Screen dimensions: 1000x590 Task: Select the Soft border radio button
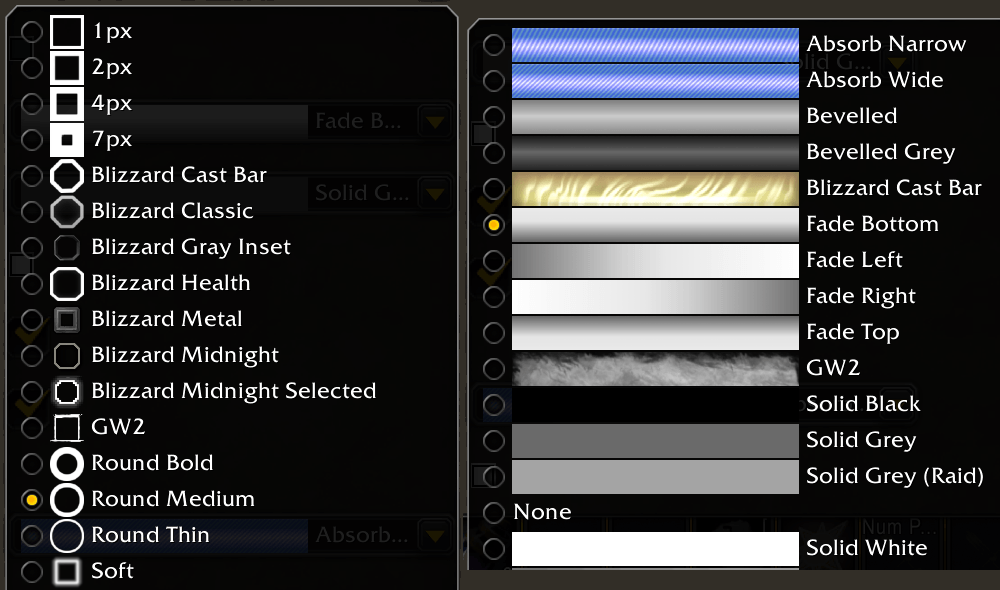[x=31, y=572]
